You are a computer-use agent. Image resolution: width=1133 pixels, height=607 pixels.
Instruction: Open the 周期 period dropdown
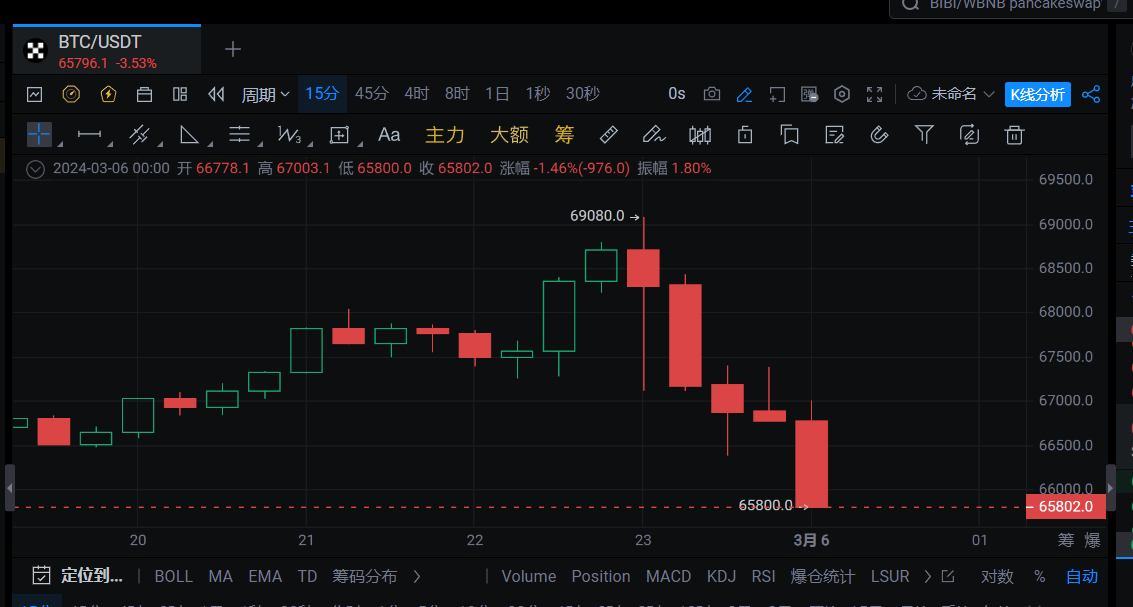click(265, 94)
